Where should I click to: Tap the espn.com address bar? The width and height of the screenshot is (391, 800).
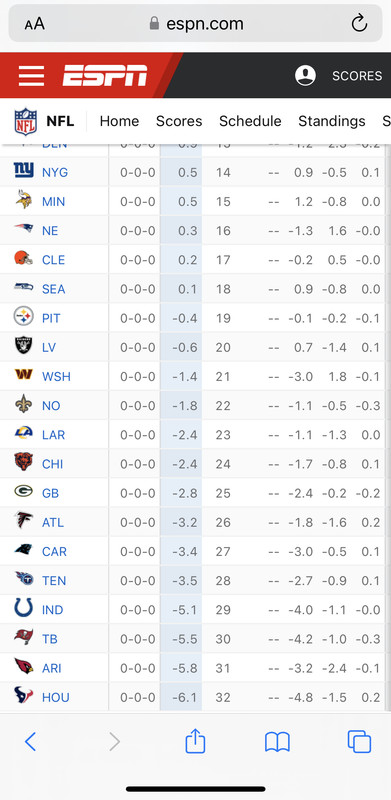click(196, 23)
